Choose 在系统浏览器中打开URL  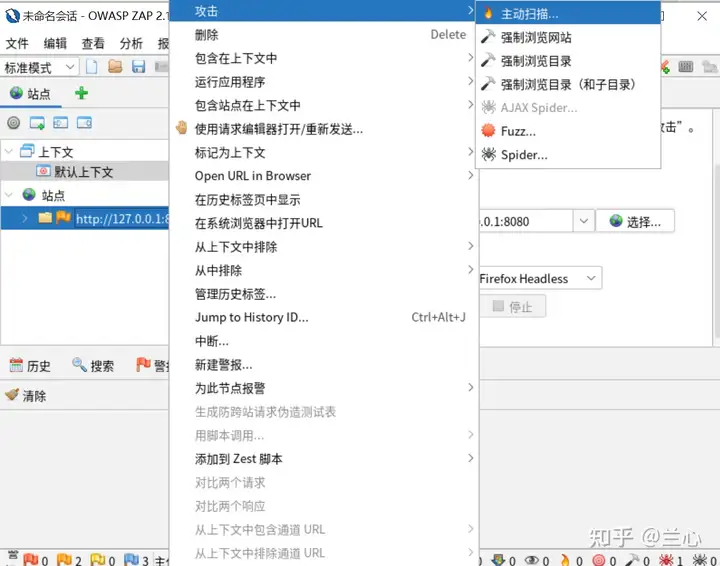tap(324, 223)
